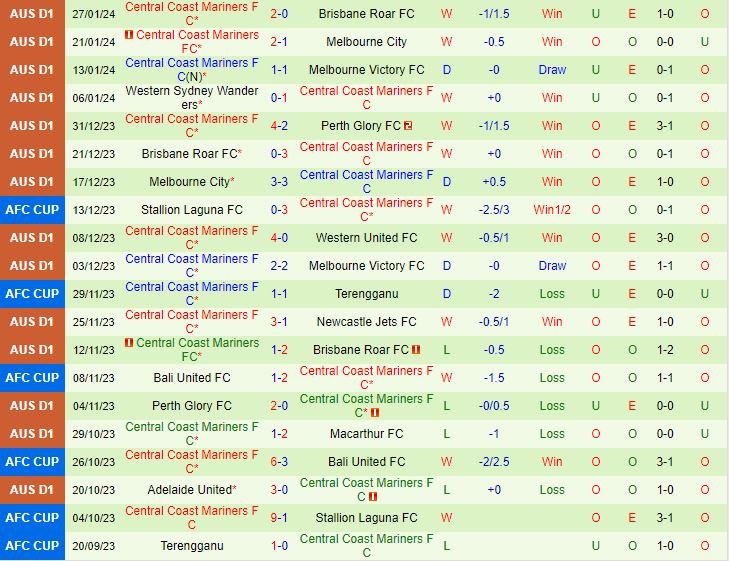
Task: Click the date 25/11/23
Action: click(x=93, y=322)
